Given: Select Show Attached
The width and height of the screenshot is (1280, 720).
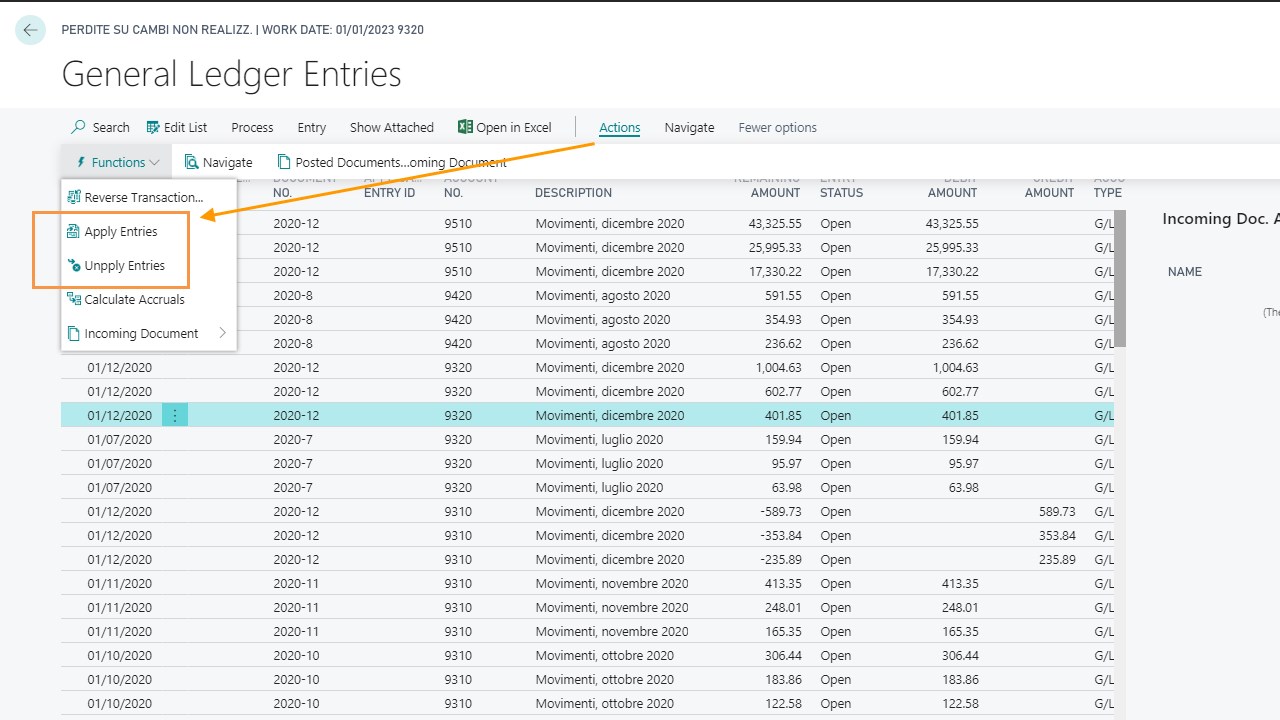Looking at the screenshot, I should [x=392, y=127].
